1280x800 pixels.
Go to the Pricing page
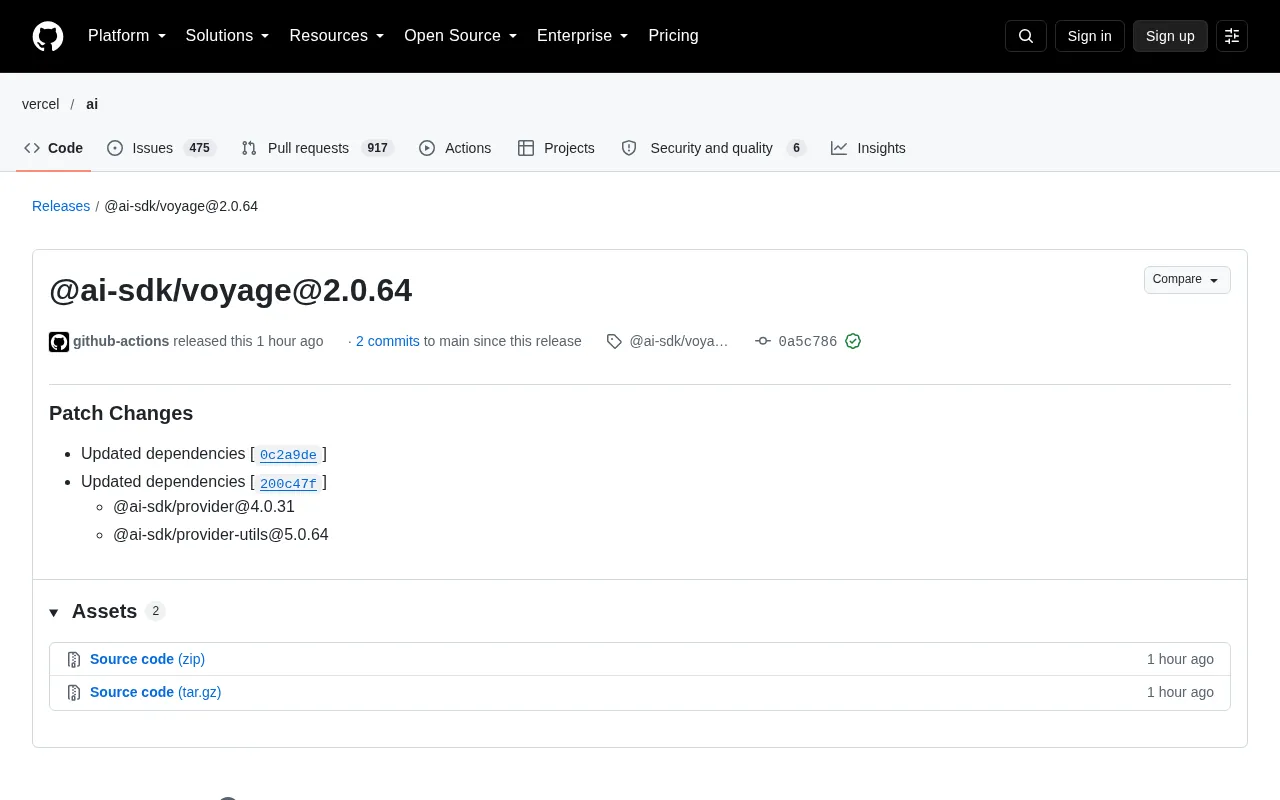[673, 36]
